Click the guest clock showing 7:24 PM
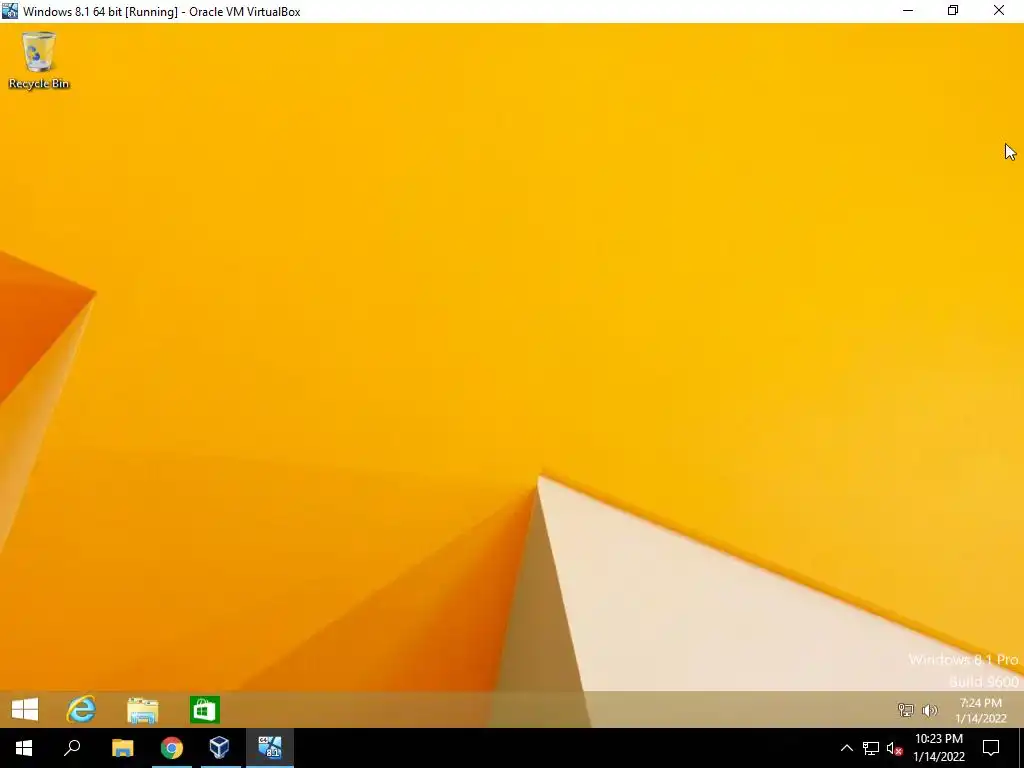The height and width of the screenshot is (768, 1024). (x=981, y=711)
